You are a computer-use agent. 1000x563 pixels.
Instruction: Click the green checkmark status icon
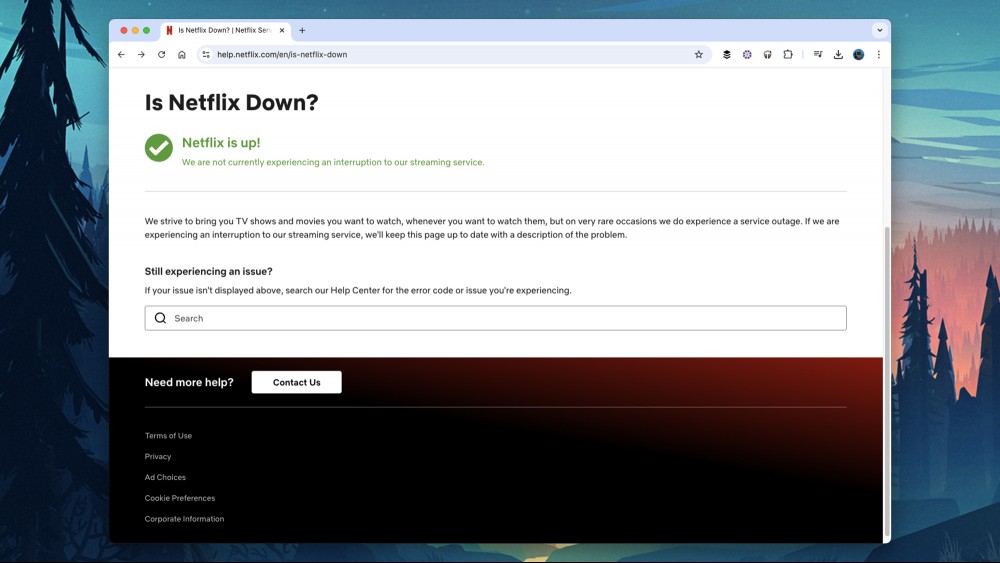(x=159, y=148)
